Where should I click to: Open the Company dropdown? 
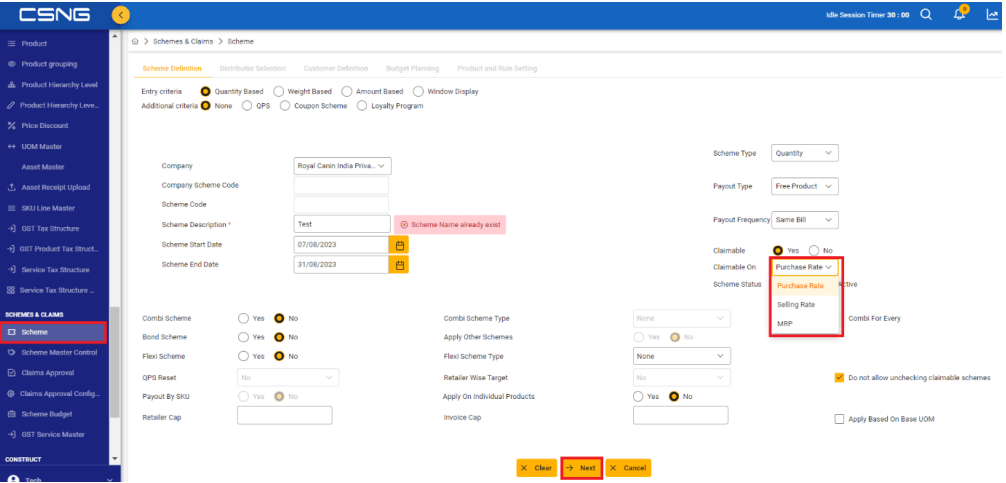coord(343,166)
